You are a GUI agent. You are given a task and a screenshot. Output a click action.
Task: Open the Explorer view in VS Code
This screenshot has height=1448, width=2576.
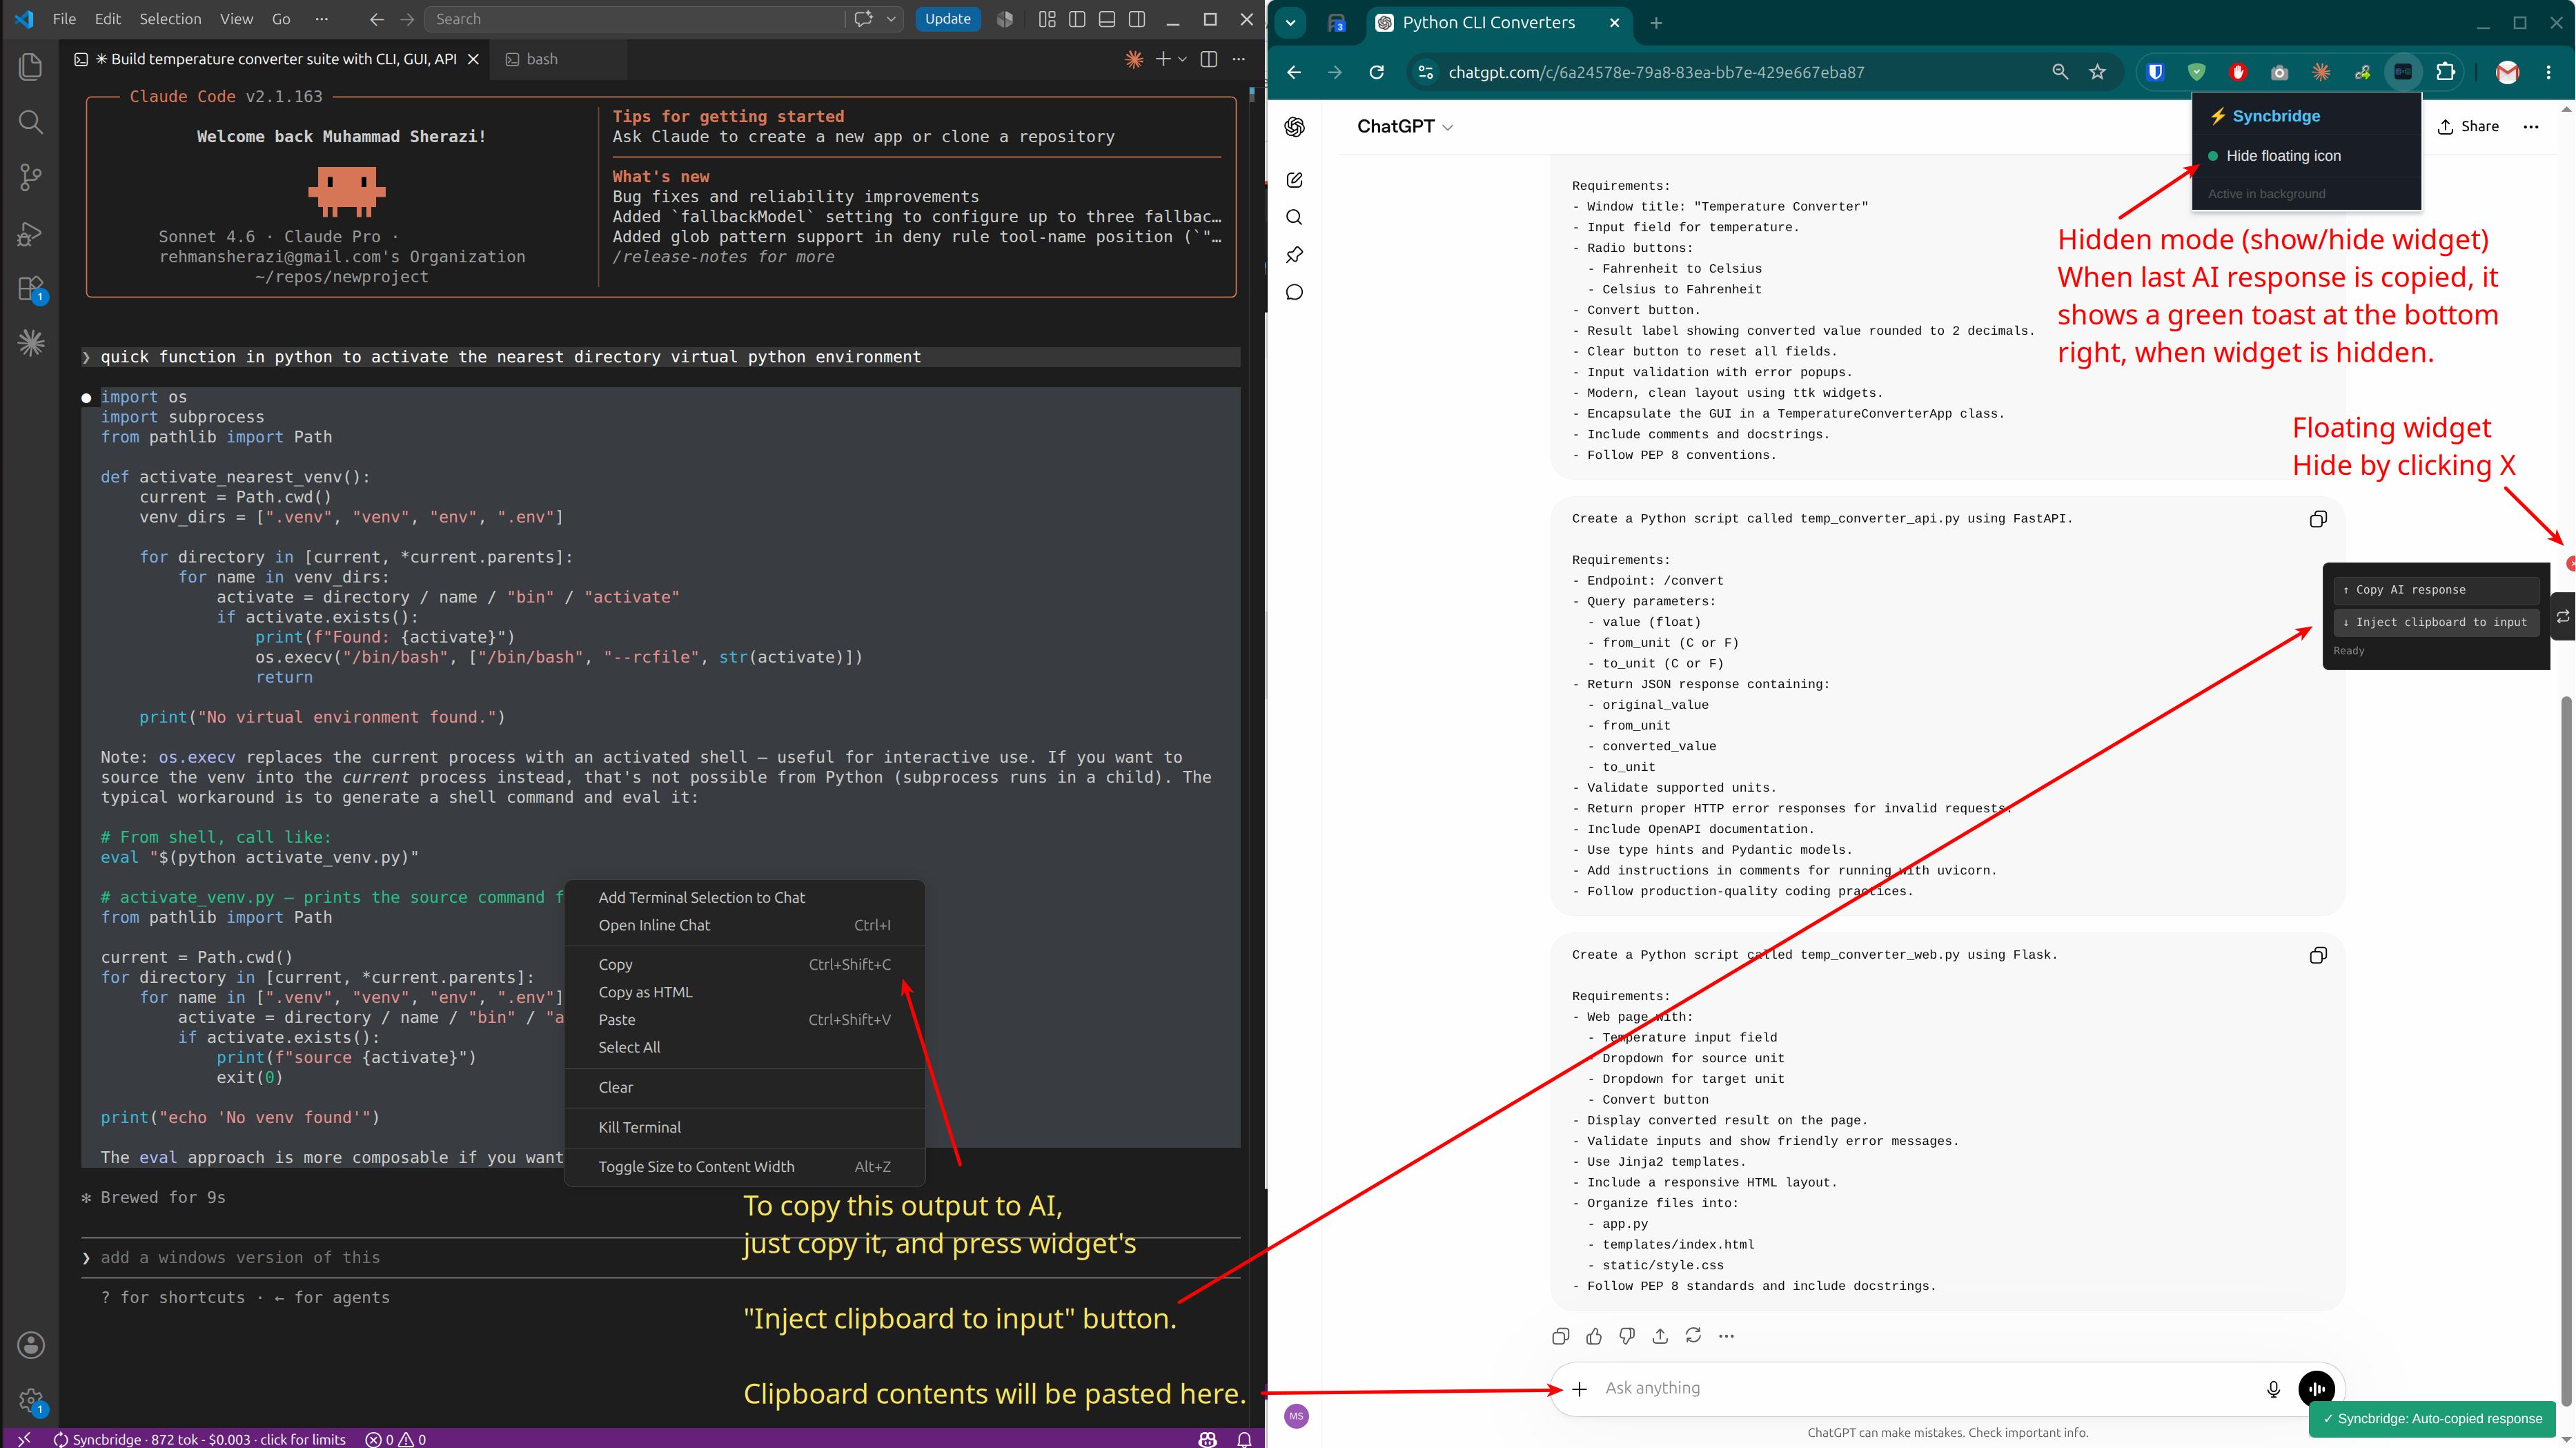tap(31, 67)
